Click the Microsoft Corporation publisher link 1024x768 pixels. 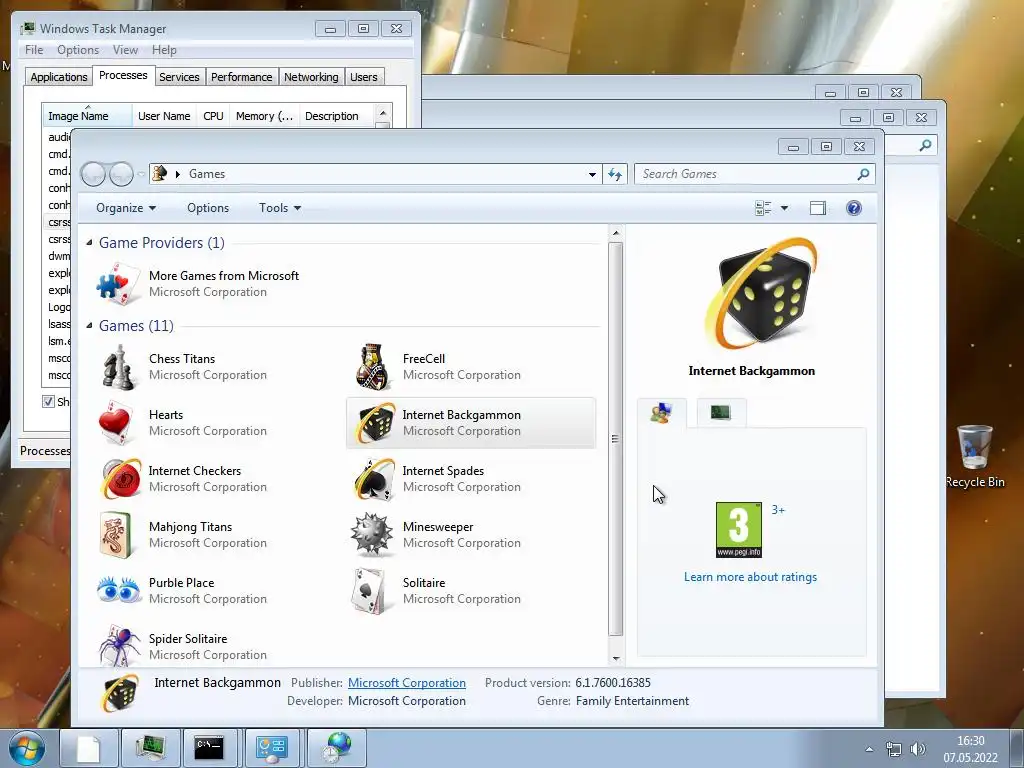coord(406,683)
